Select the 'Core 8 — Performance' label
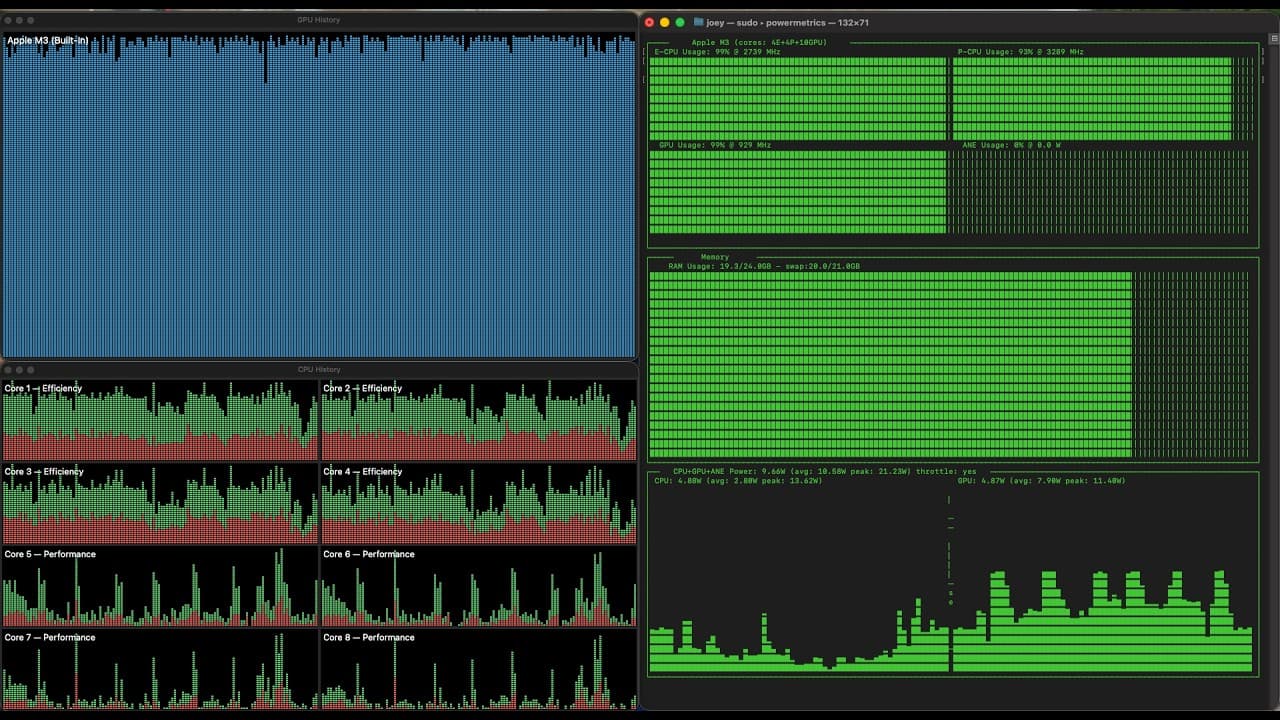This screenshot has width=1280, height=720. (x=369, y=637)
